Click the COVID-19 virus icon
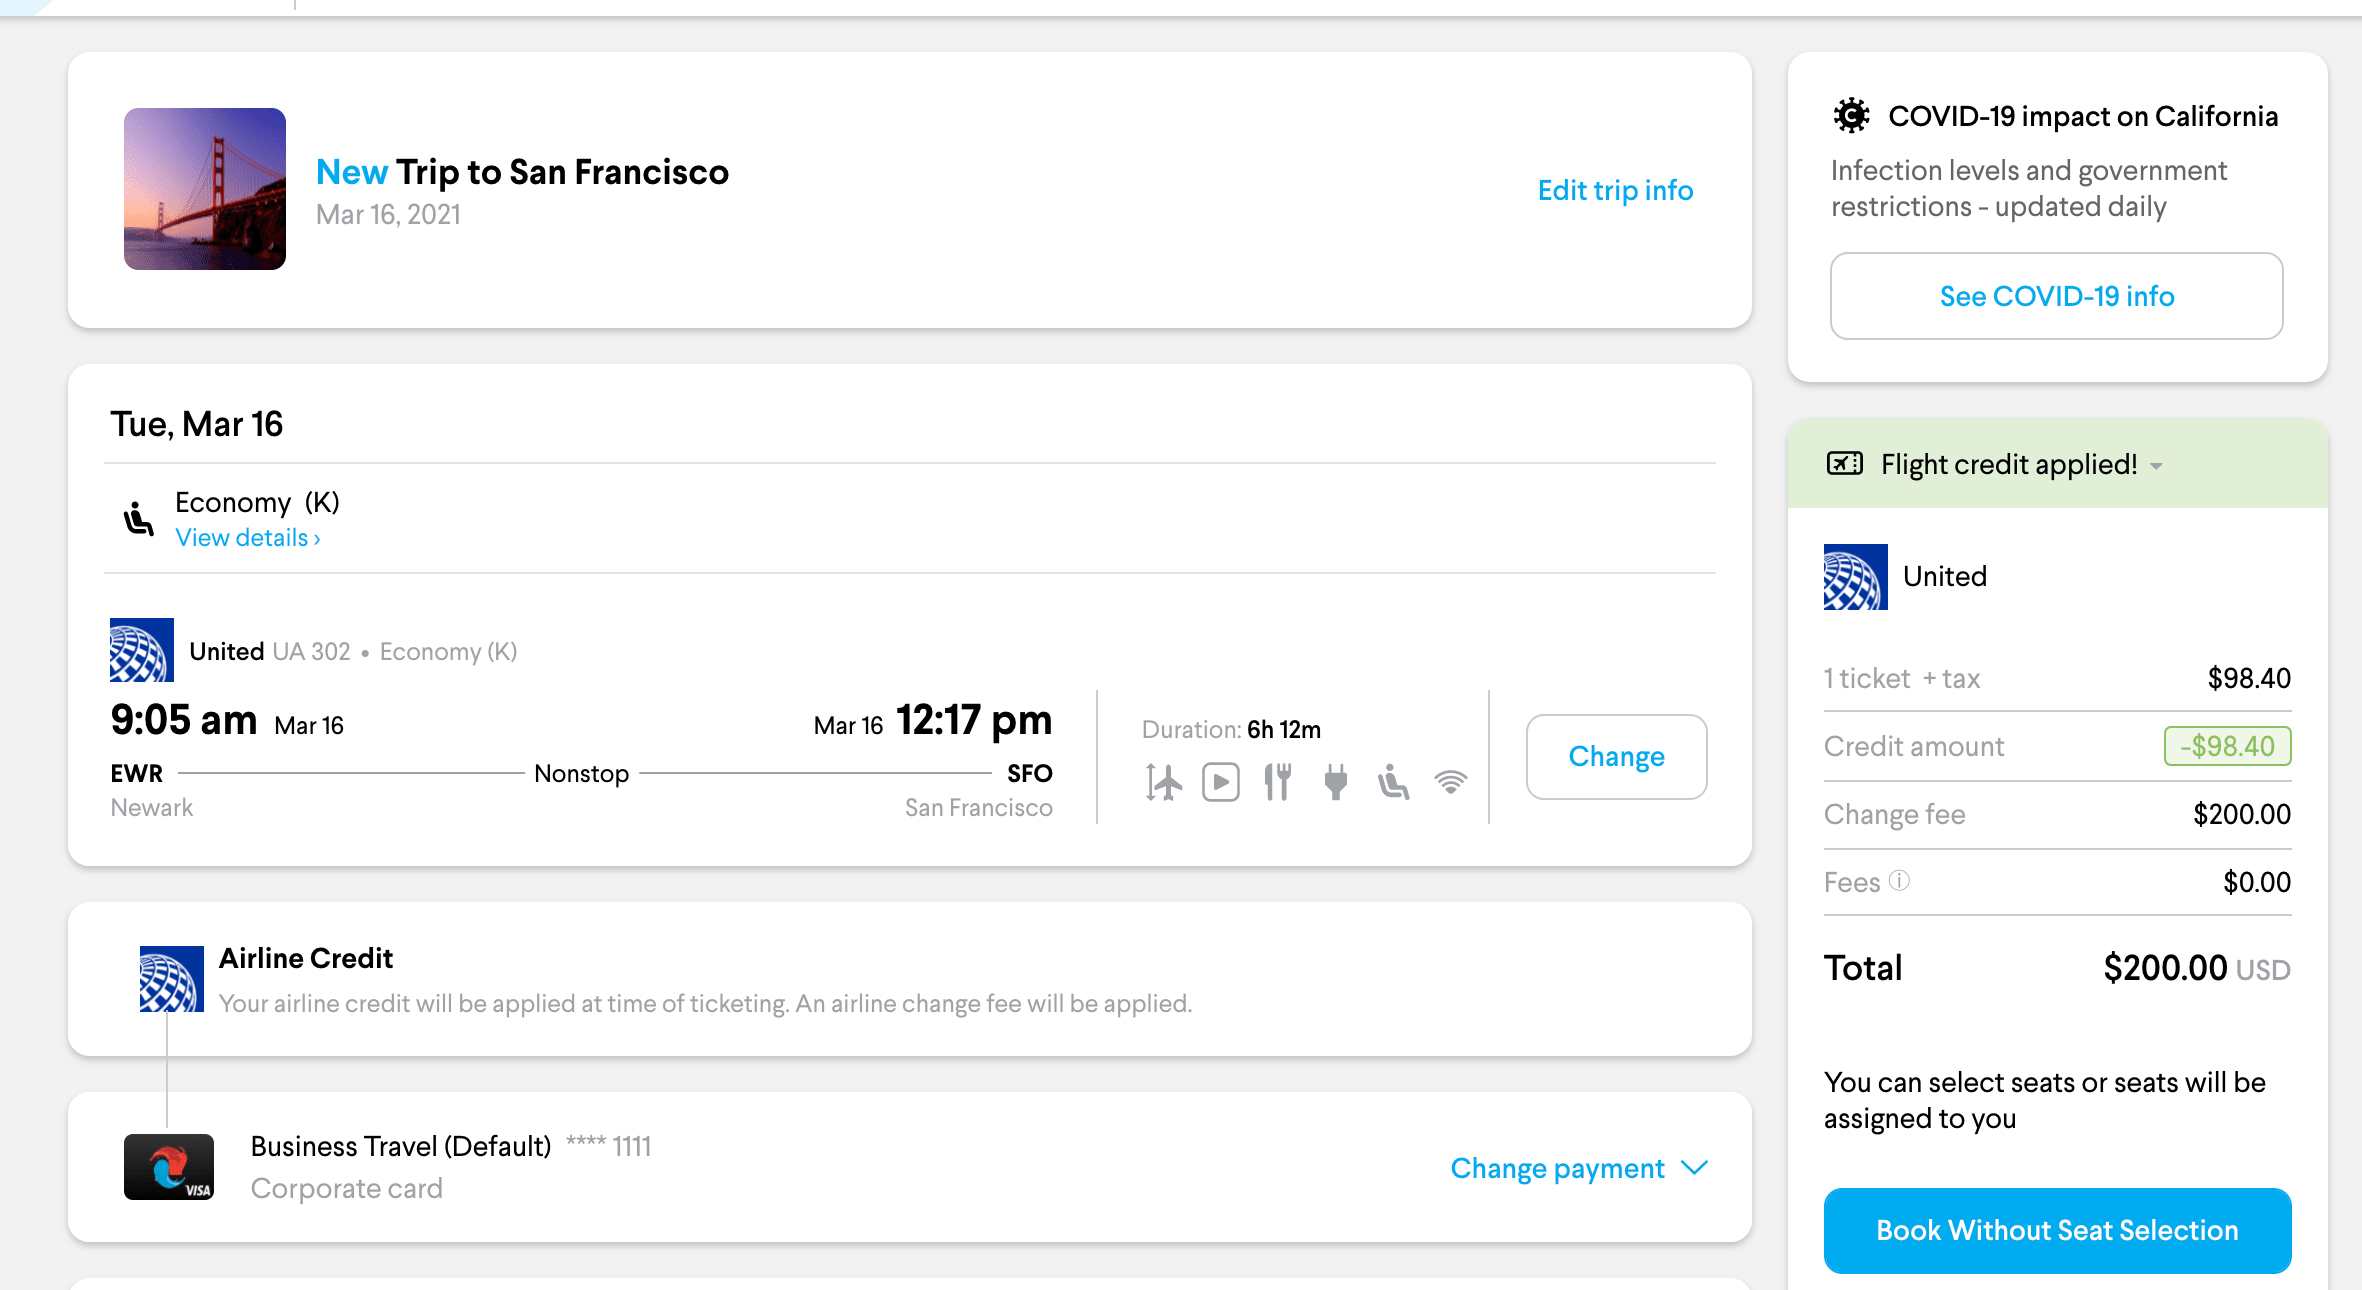Screen dimensions: 2362x1290 click(x=1851, y=116)
